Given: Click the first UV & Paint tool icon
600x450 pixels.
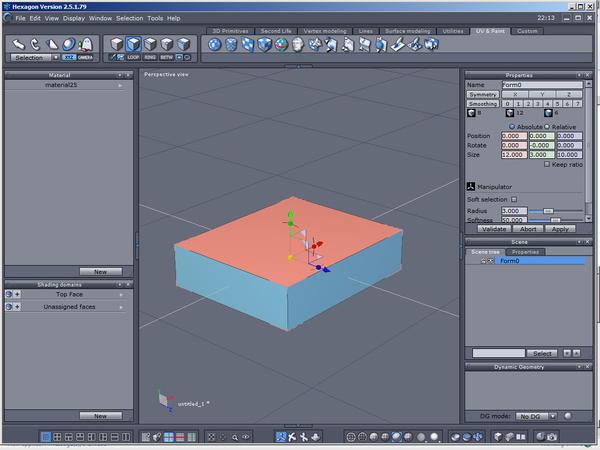Looking at the screenshot, I should coord(214,45).
